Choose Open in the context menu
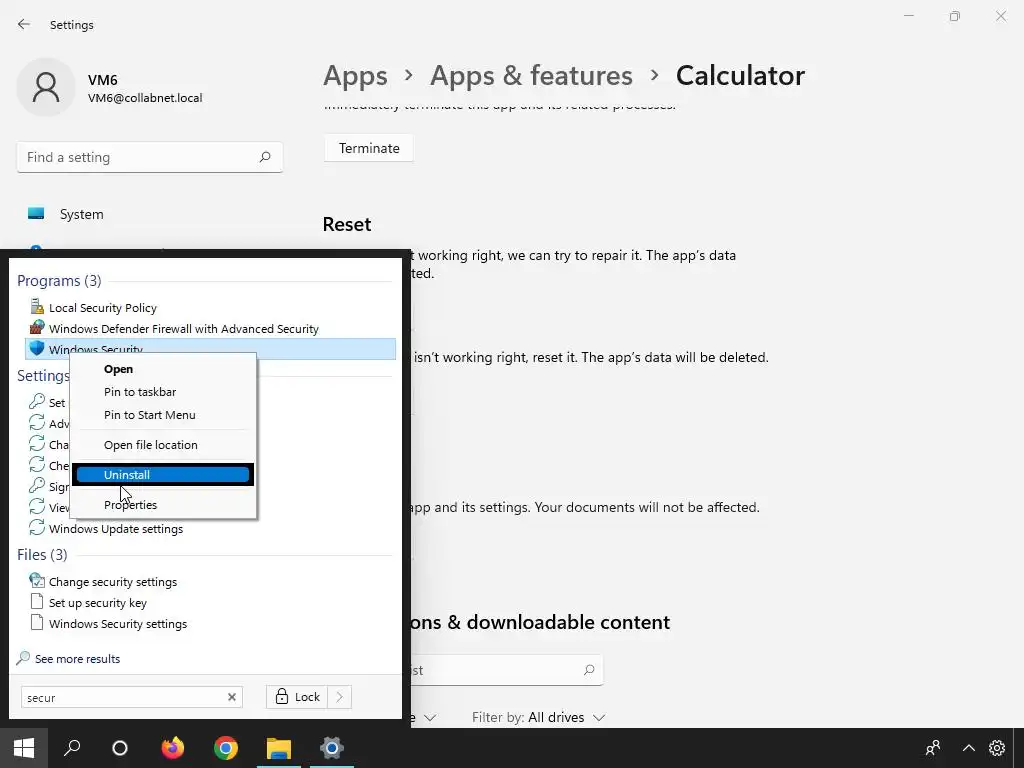Viewport: 1024px width, 768px height. (x=163, y=369)
